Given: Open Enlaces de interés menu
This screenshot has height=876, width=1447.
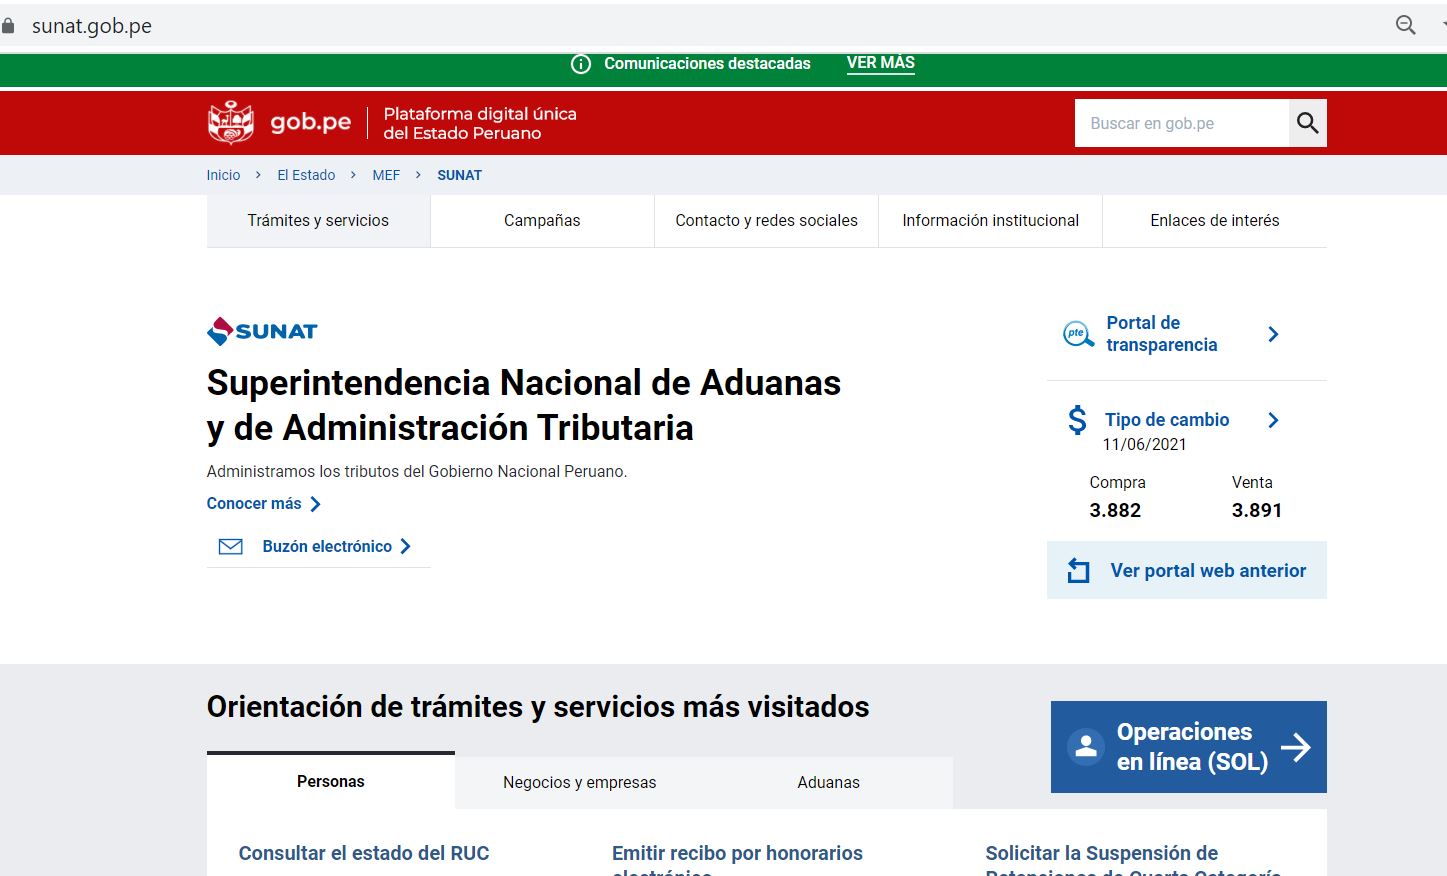Looking at the screenshot, I should coord(1214,221).
